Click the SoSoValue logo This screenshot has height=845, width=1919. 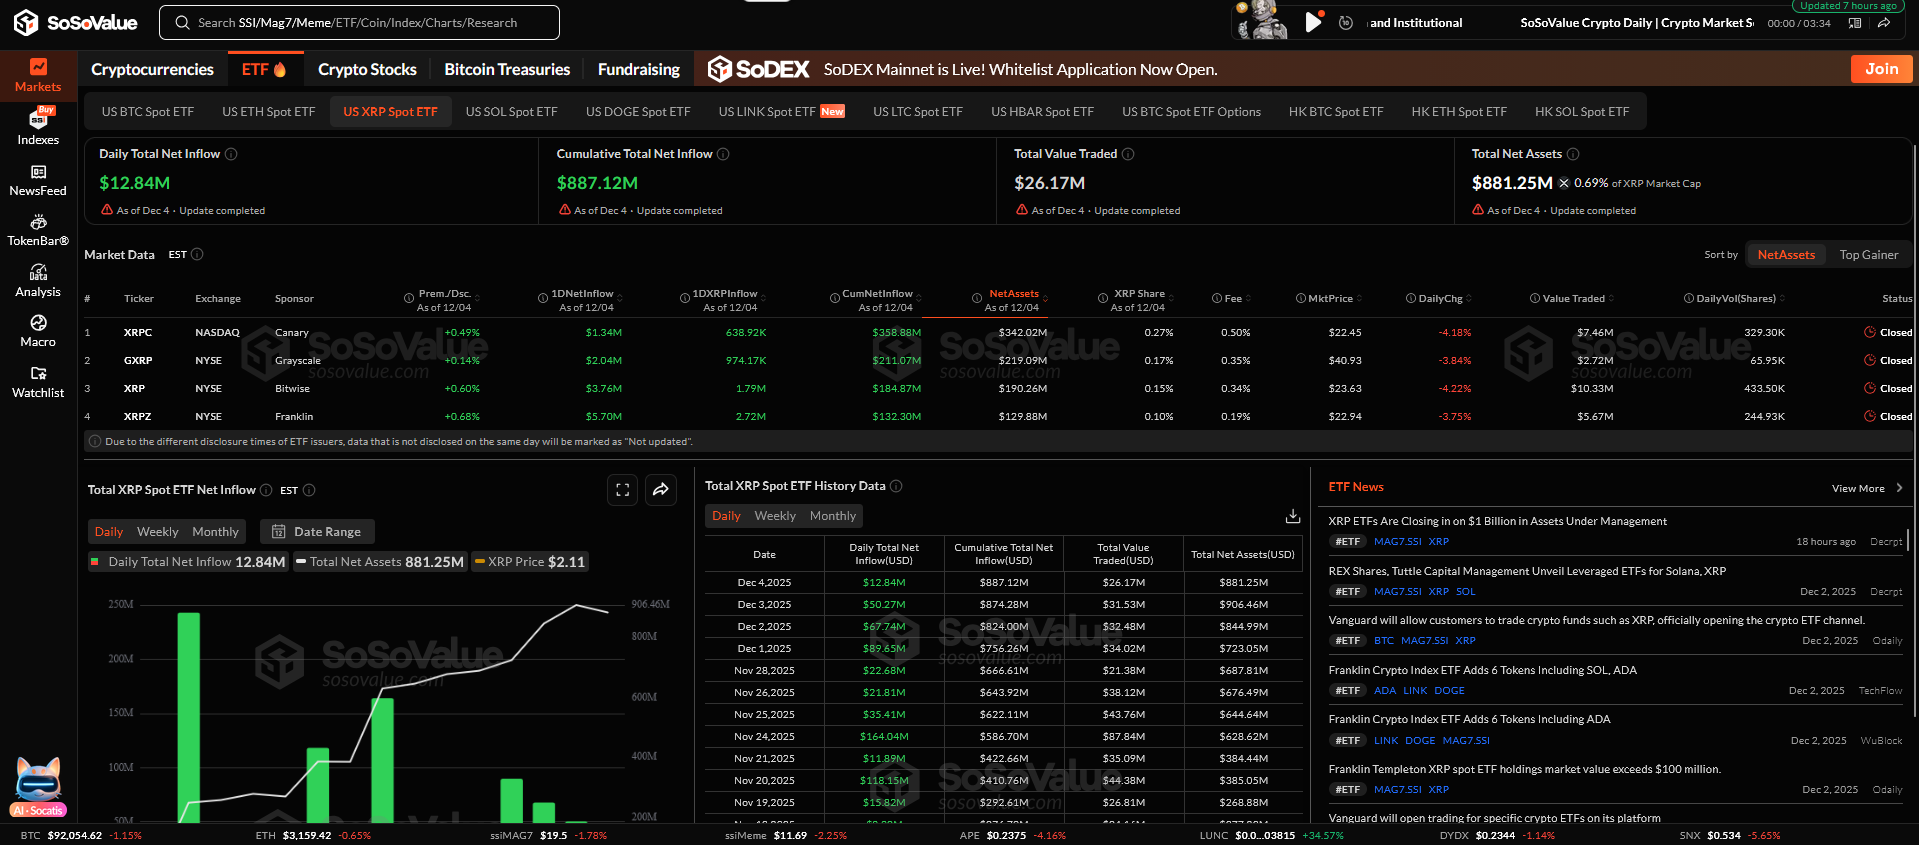point(76,22)
